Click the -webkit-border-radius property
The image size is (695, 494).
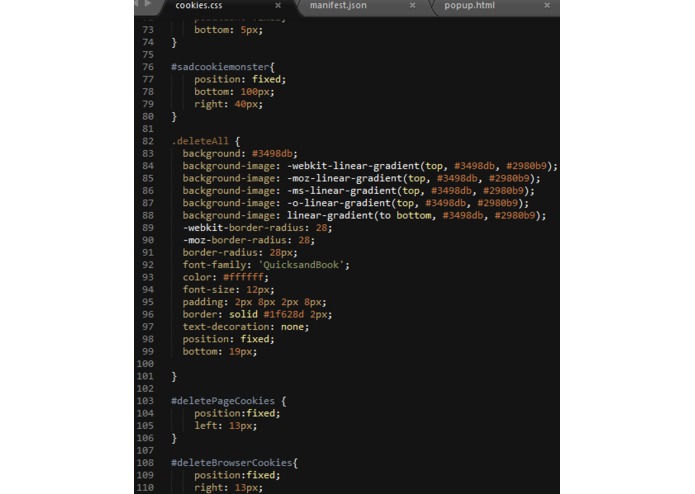[246, 228]
